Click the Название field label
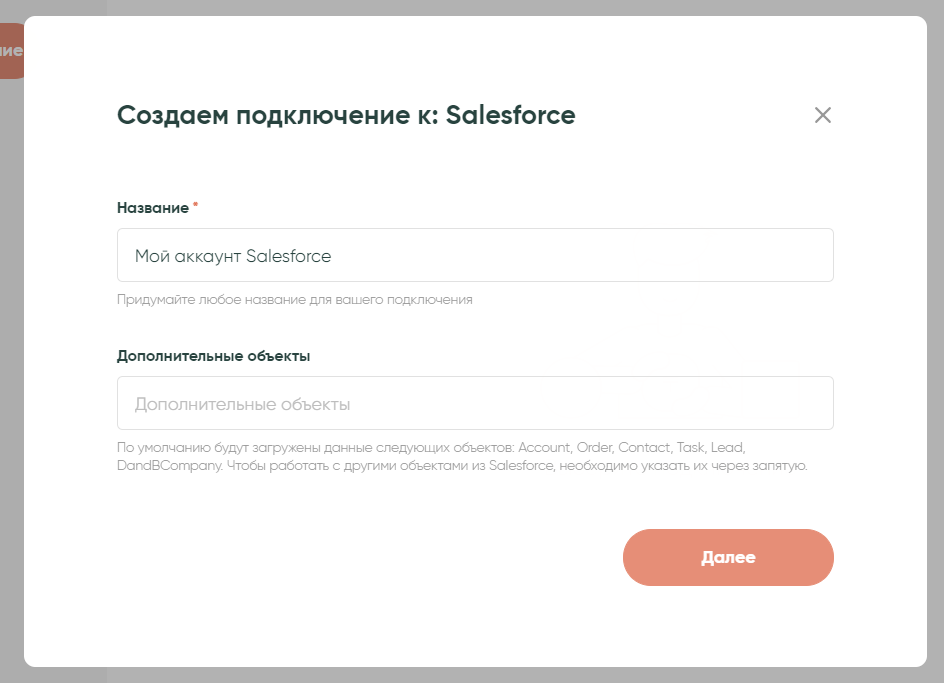 pyautogui.click(x=152, y=208)
